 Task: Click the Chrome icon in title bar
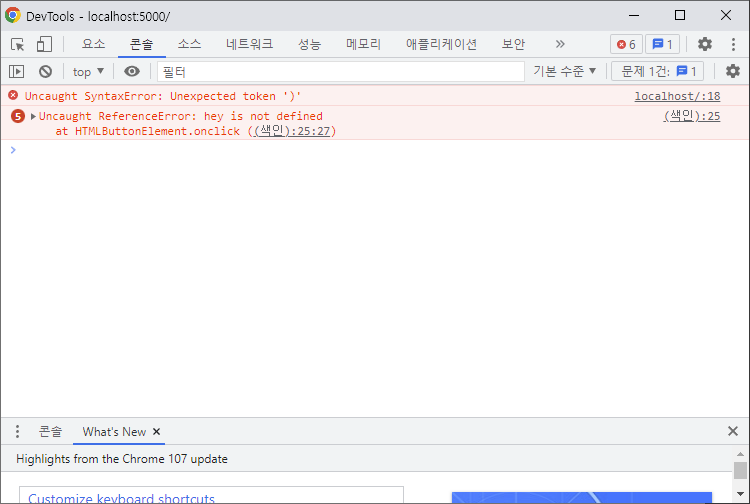click(13, 15)
